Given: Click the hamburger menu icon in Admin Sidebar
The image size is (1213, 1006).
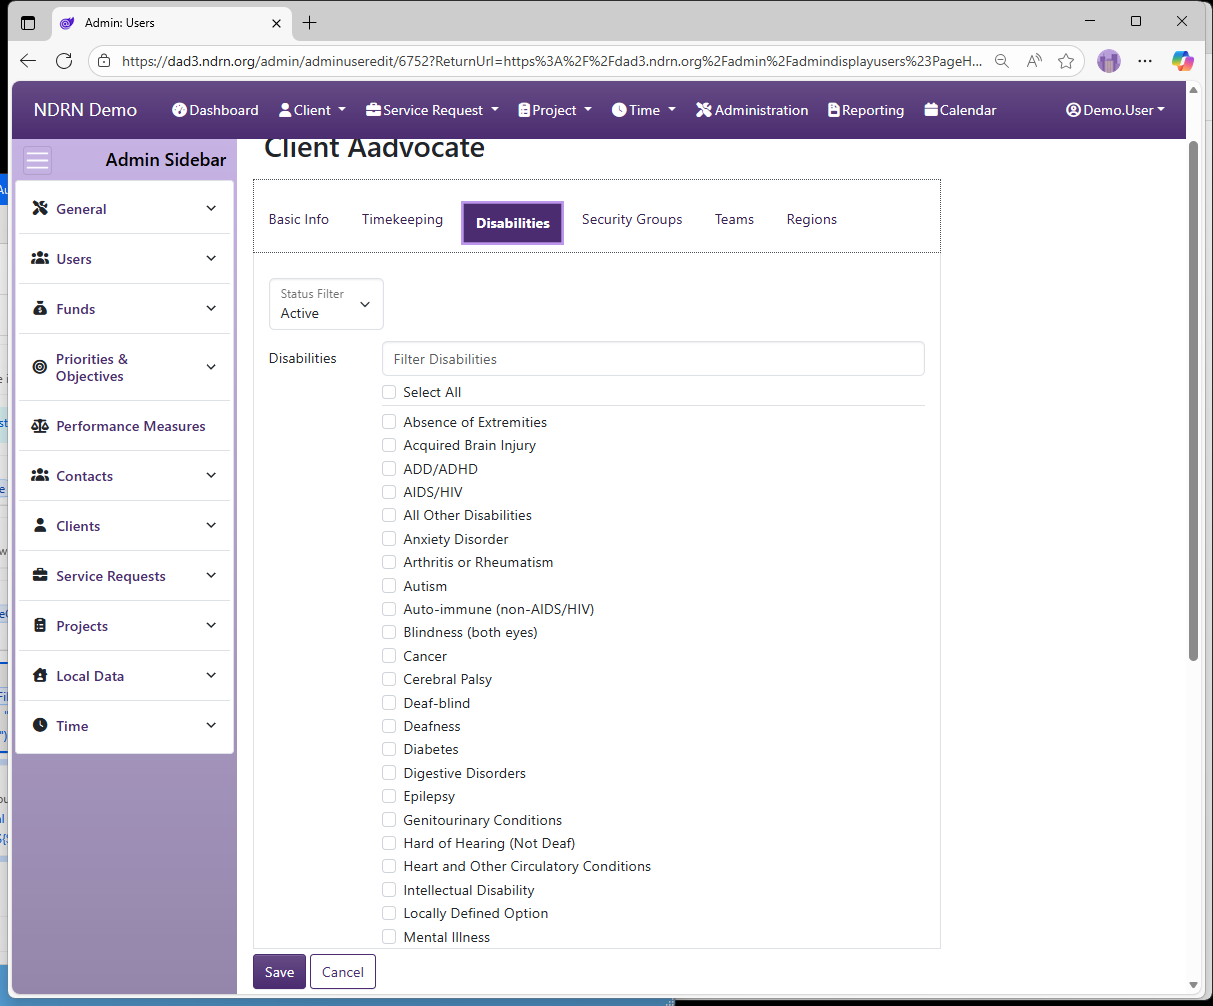Looking at the screenshot, I should pos(37,160).
